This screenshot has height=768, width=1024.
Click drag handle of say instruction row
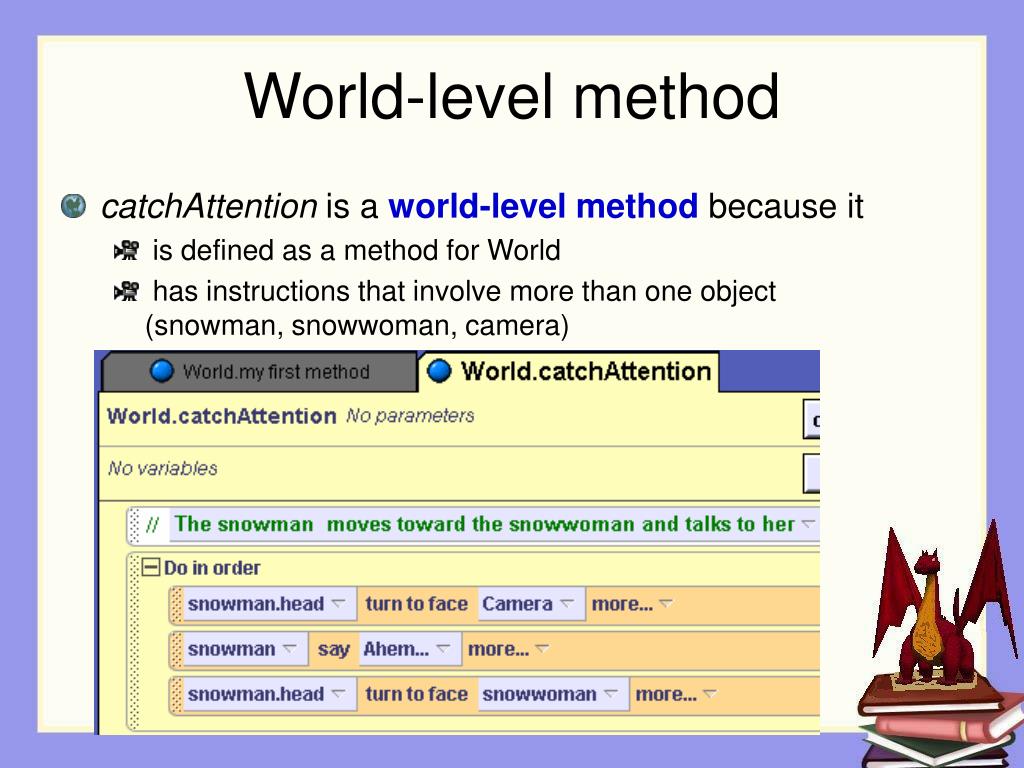pos(176,649)
